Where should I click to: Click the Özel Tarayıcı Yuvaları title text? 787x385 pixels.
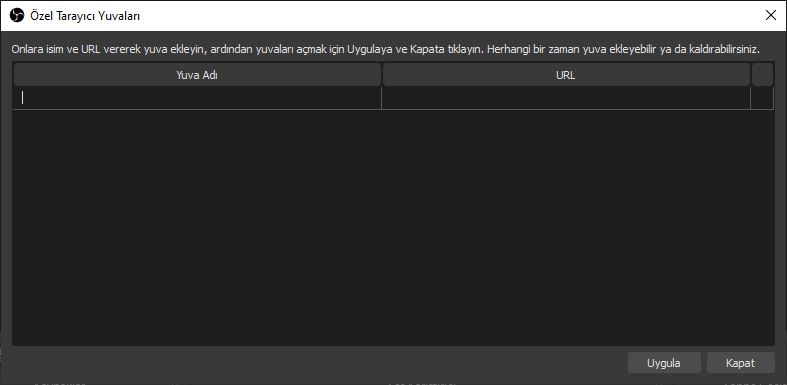(x=85, y=16)
